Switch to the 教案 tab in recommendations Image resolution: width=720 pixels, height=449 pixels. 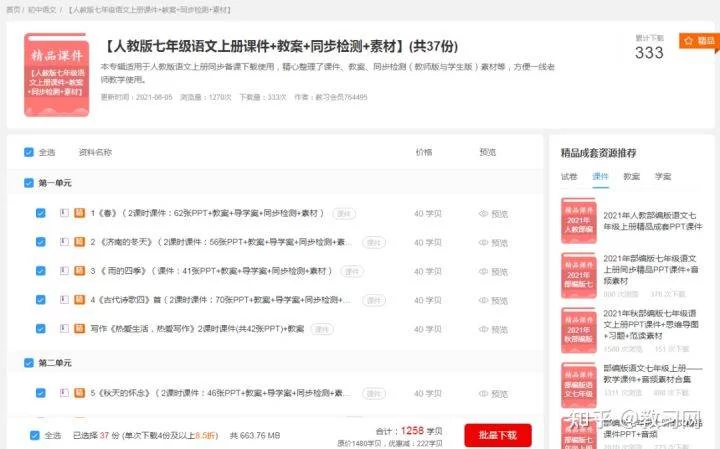tap(631, 176)
